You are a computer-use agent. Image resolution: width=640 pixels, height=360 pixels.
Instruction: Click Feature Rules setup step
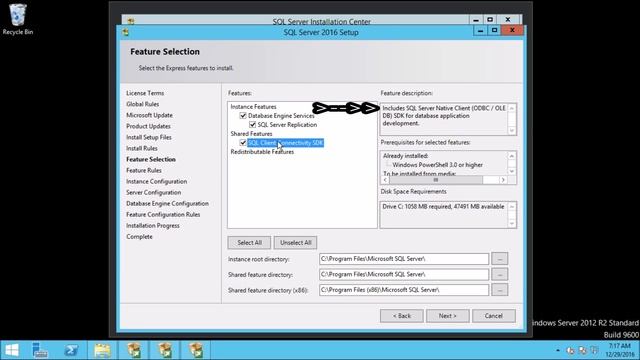[144, 170]
